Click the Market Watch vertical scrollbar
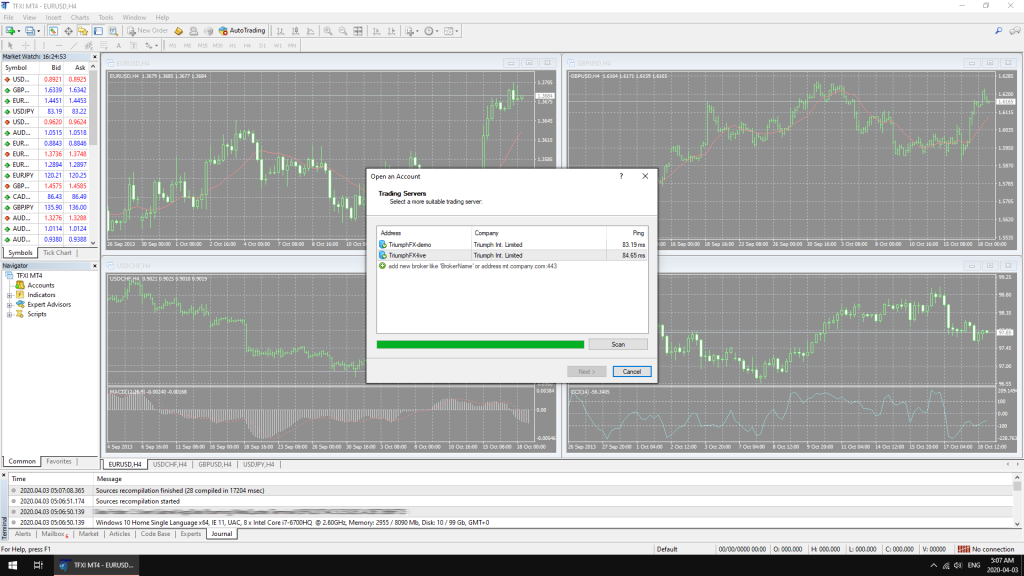The width and height of the screenshot is (1024, 576). click(x=93, y=155)
